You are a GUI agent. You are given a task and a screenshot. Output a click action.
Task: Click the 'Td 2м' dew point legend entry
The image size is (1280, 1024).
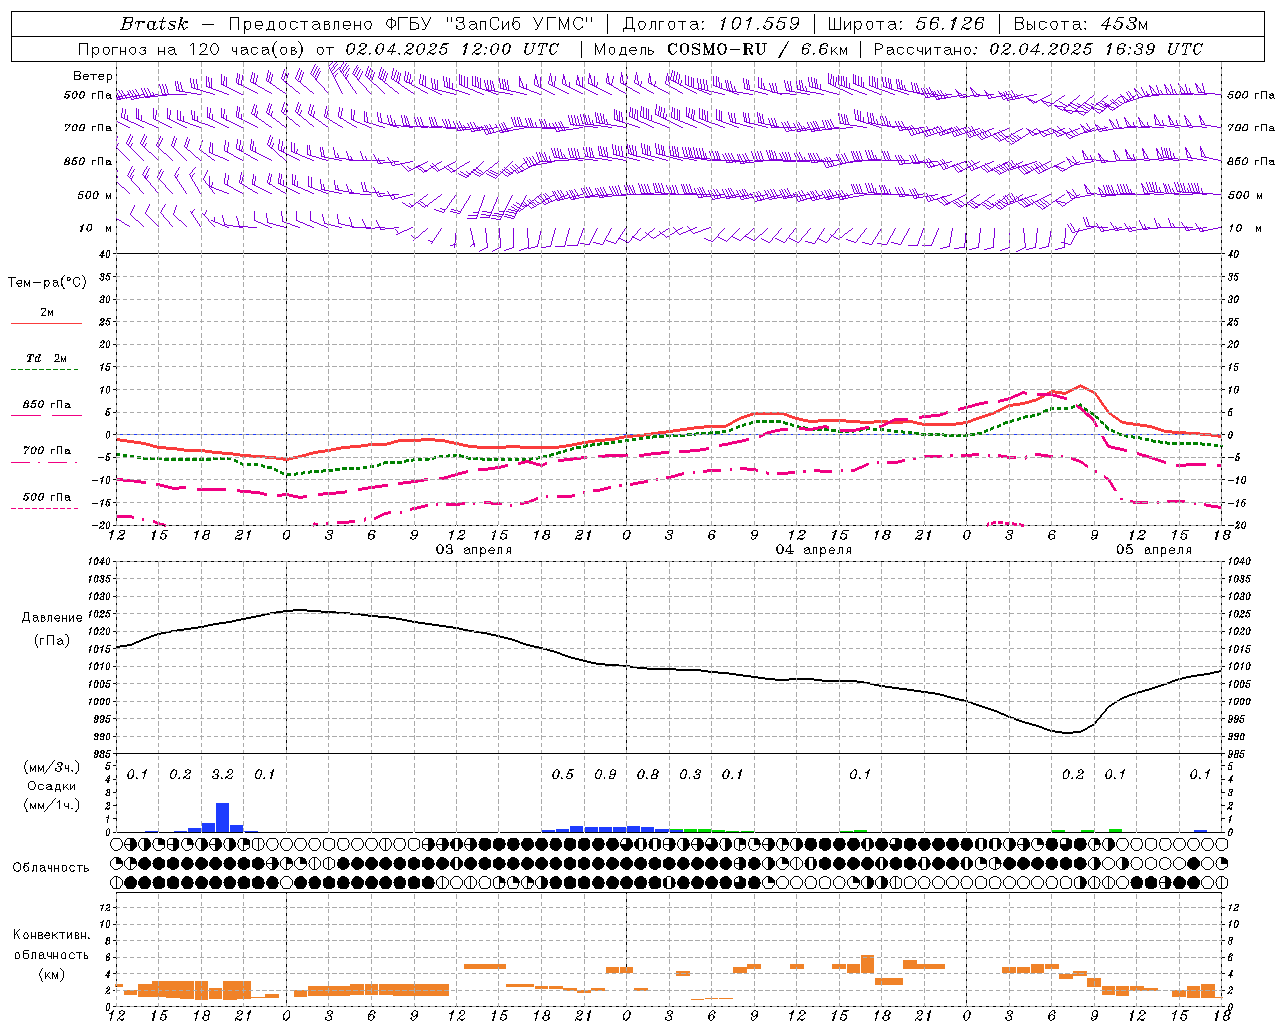(46, 358)
